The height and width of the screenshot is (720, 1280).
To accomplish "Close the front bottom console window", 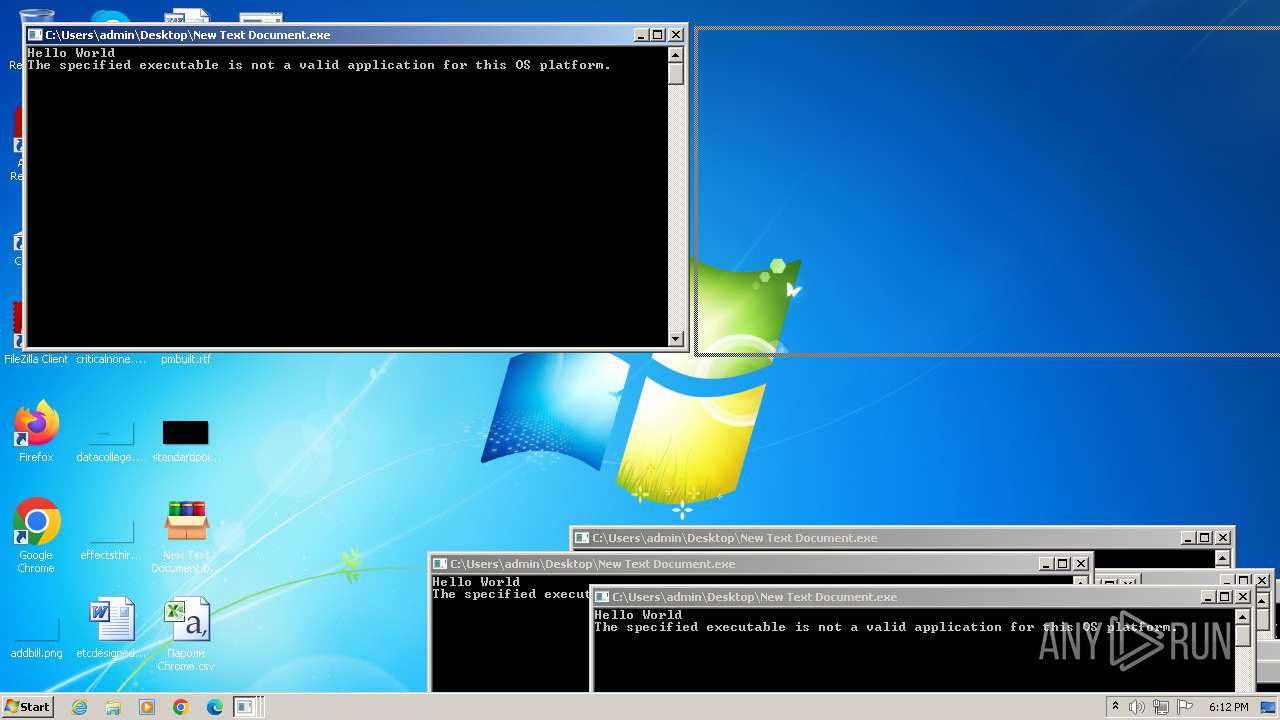I will [x=1243, y=597].
